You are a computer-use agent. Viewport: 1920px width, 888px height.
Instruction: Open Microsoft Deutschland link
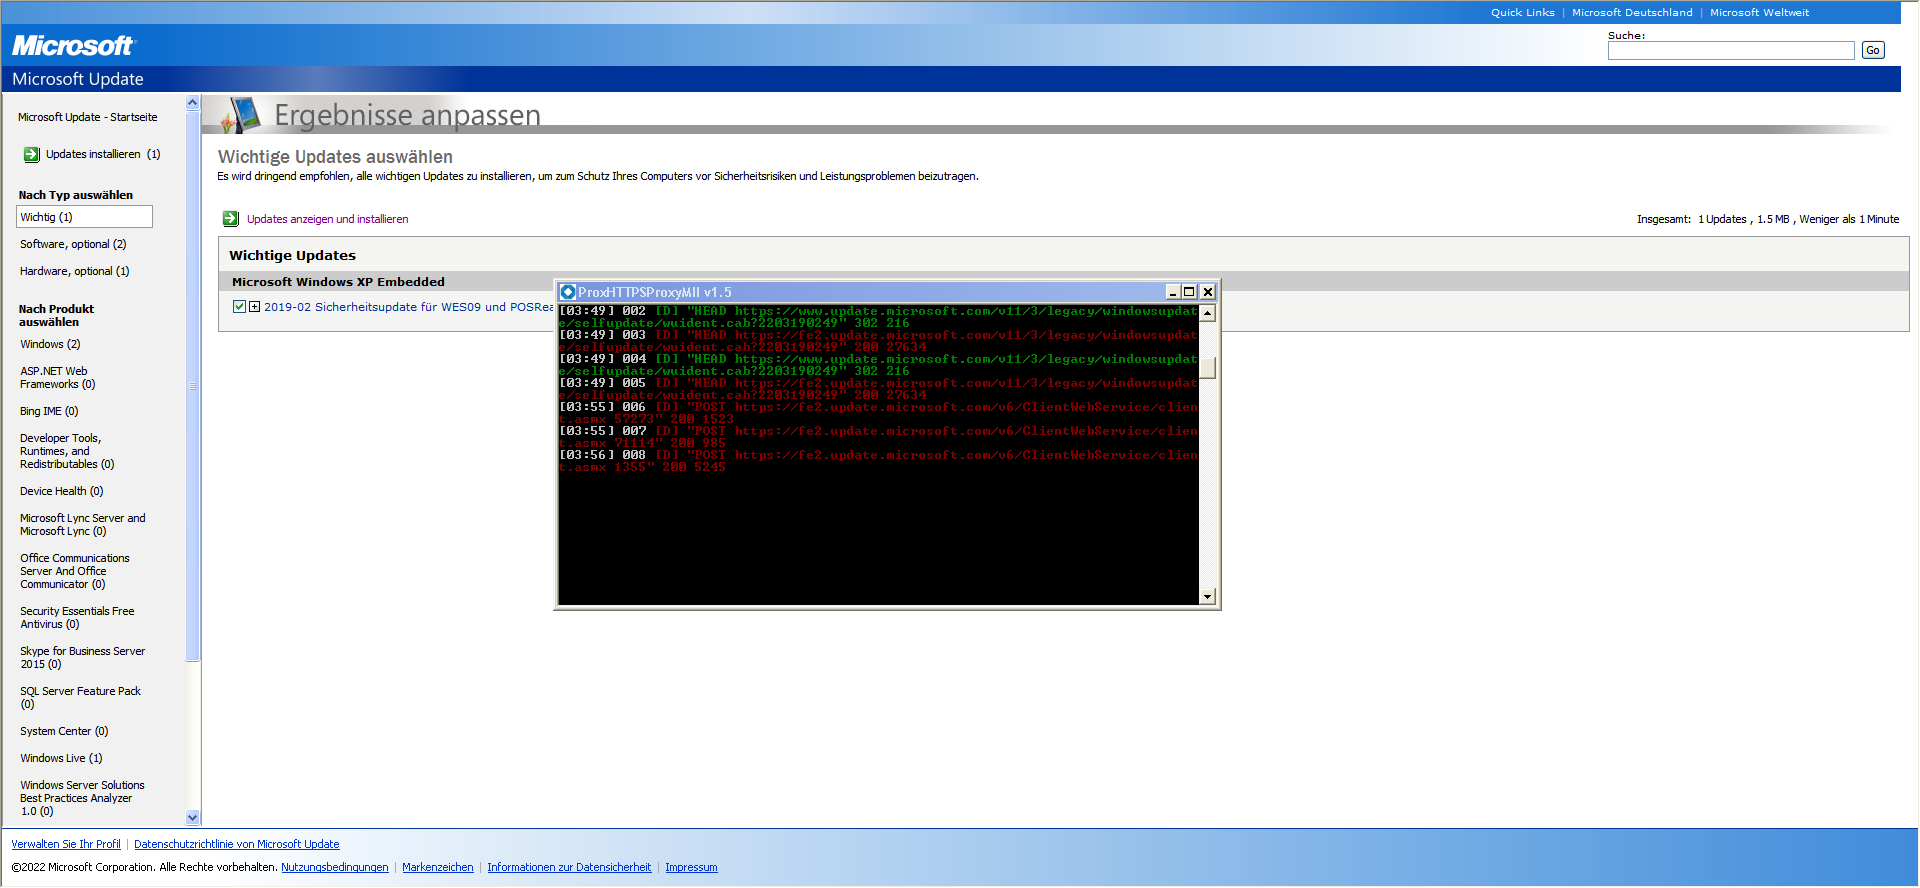1632,12
